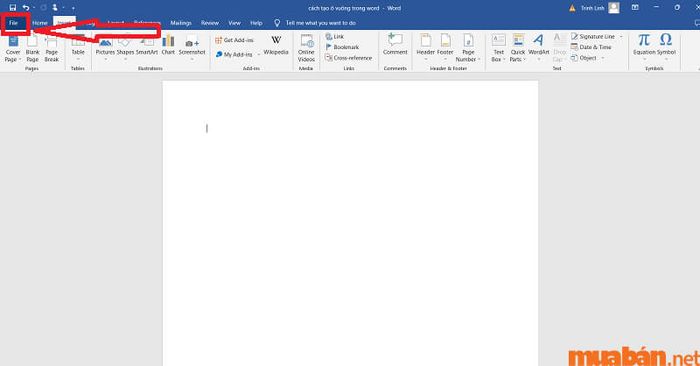
Task: Click inside the blank document page
Action: 350,223
